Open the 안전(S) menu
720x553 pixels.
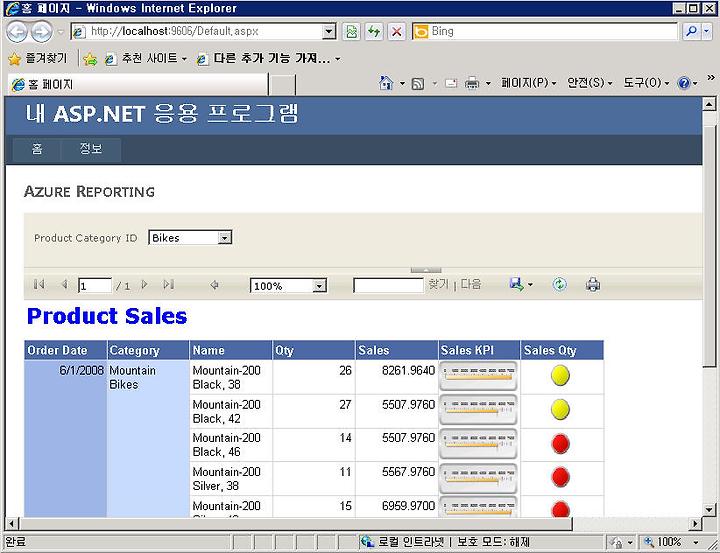[x=590, y=83]
